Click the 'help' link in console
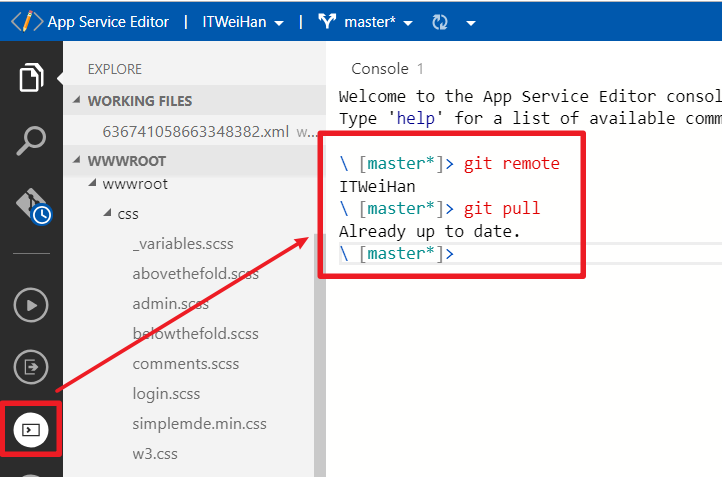This screenshot has width=722, height=478. point(415,118)
